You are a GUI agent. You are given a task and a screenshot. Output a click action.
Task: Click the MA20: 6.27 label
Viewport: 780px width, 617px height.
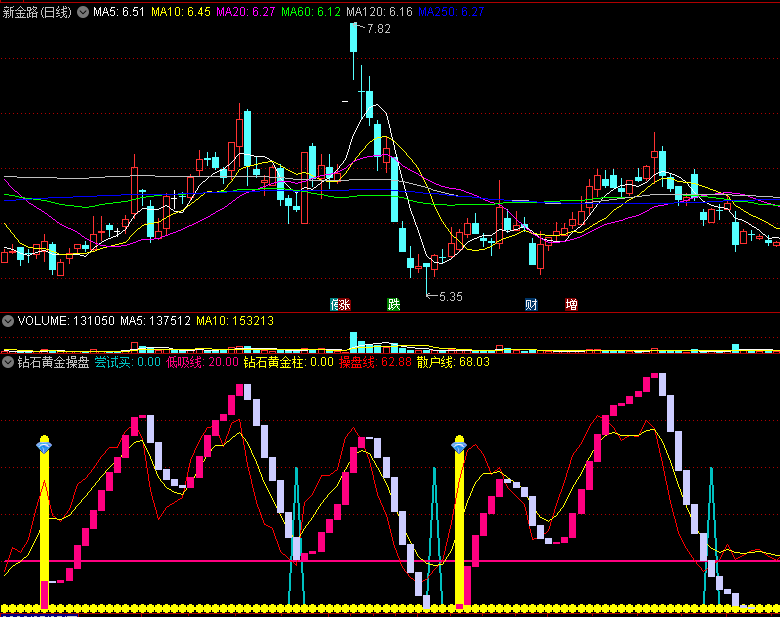point(245,12)
